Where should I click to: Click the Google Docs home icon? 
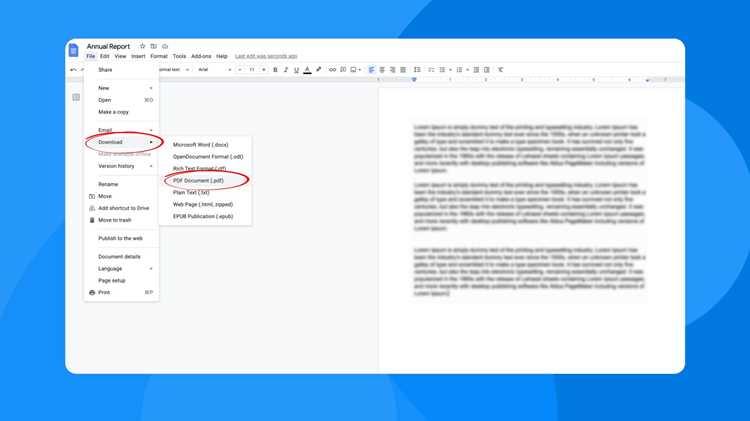pos(73,50)
